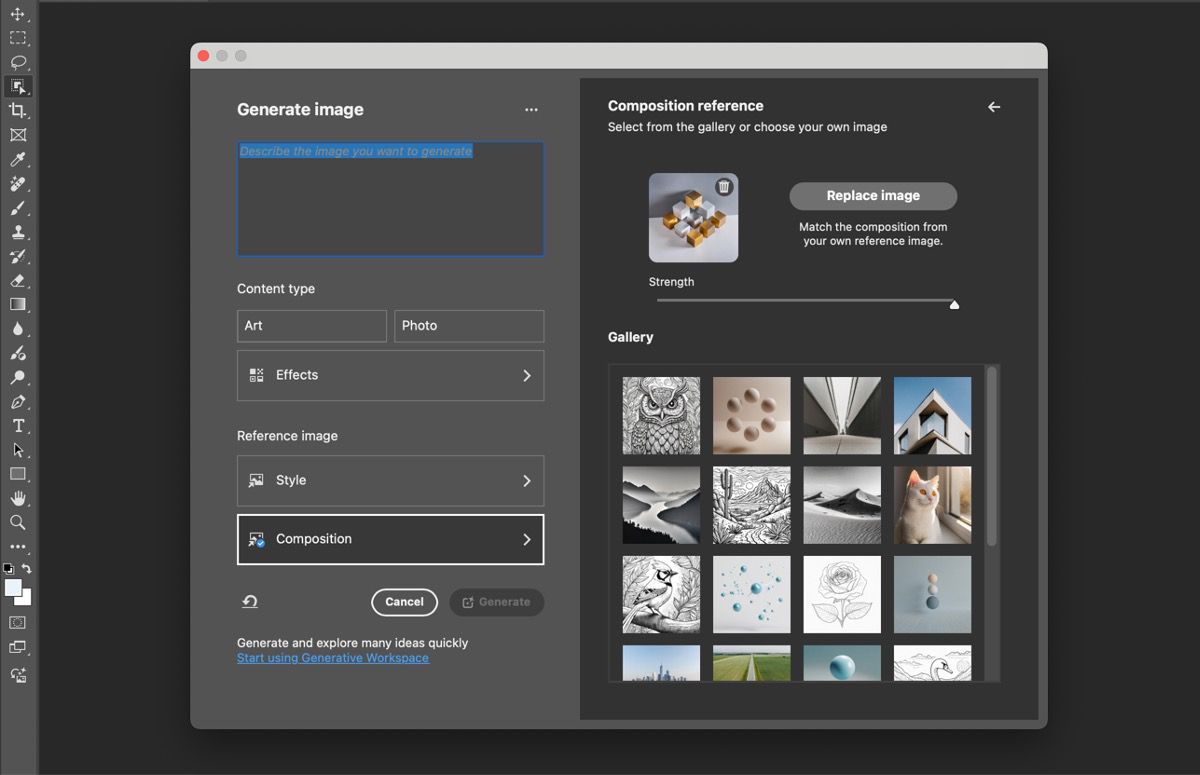Go back from Composition reference using arrow
Image resolution: width=1200 pixels, height=775 pixels.
click(993, 106)
